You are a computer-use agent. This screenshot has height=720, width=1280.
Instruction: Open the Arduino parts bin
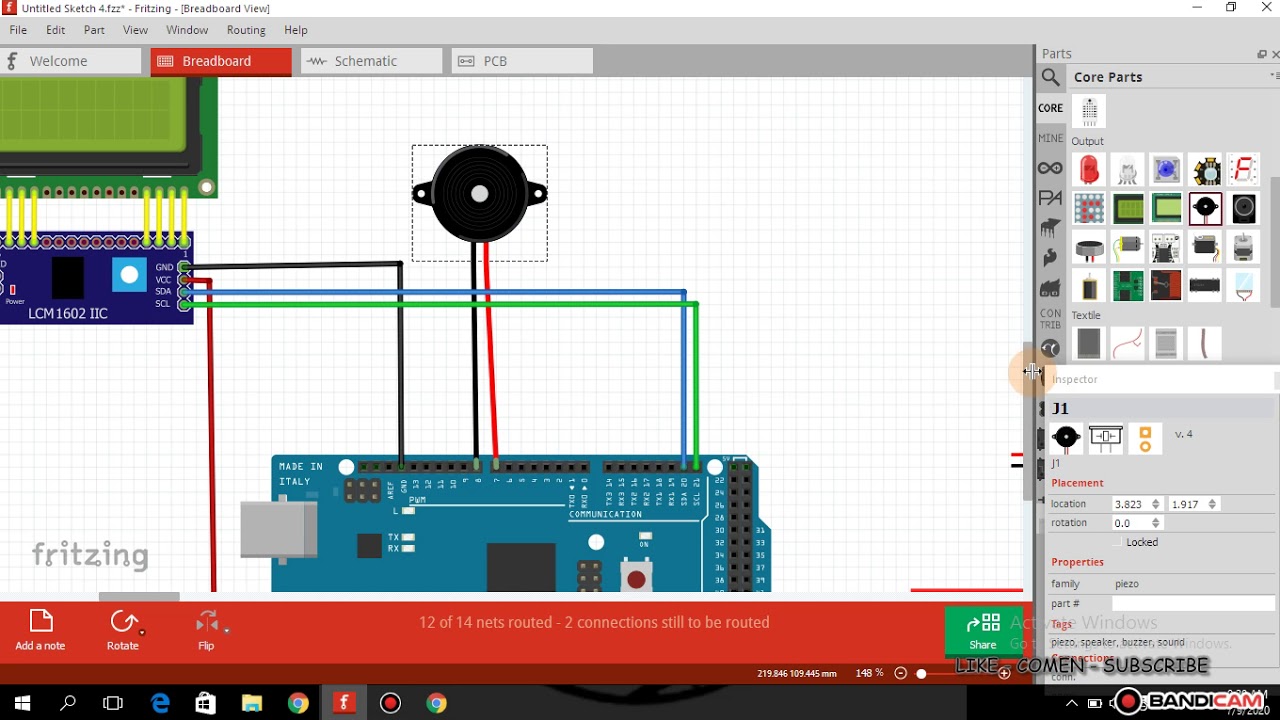coord(1050,168)
